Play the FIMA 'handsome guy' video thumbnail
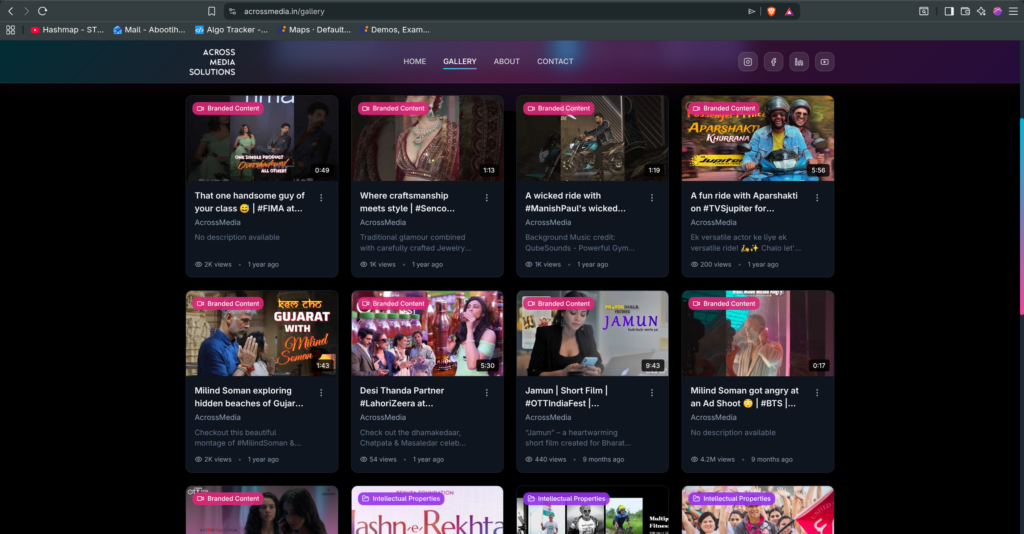 point(262,138)
